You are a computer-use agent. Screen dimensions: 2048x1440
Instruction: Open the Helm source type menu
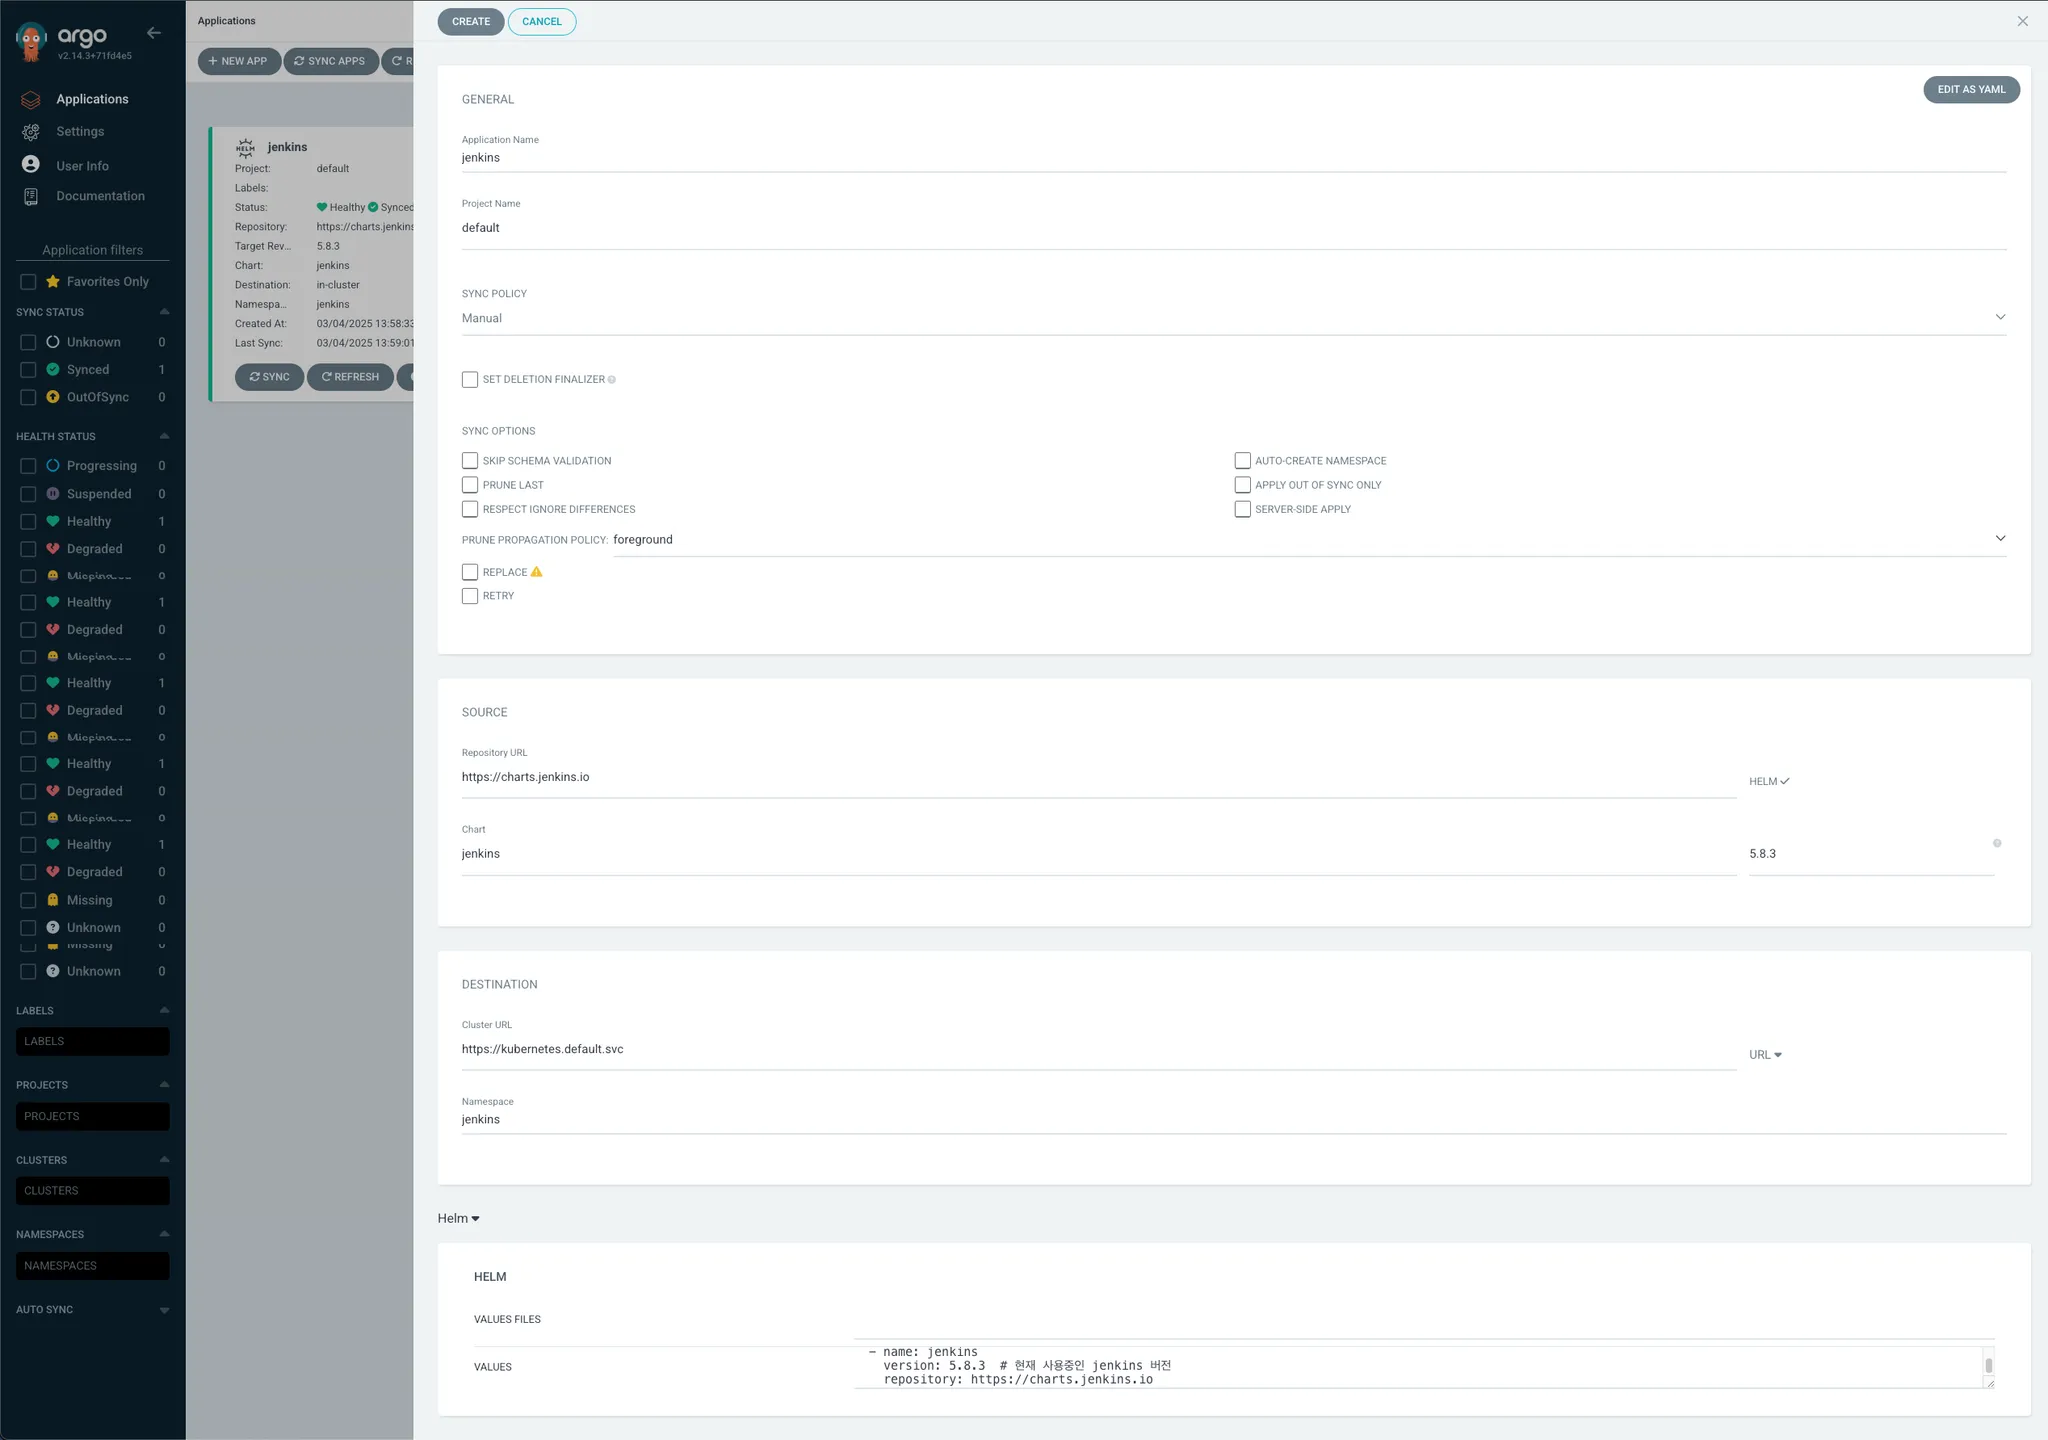[458, 1218]
